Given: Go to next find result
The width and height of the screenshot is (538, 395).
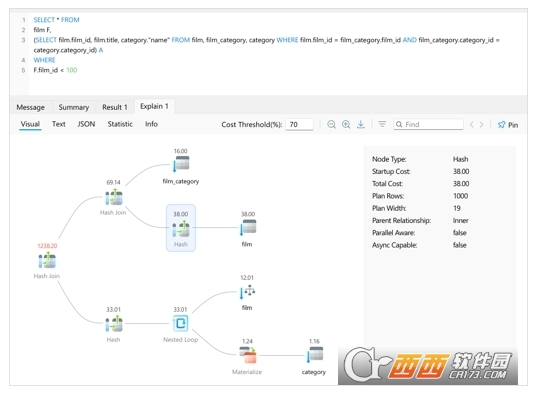Looking at the screenshot, I should click(x=481, y=125).
